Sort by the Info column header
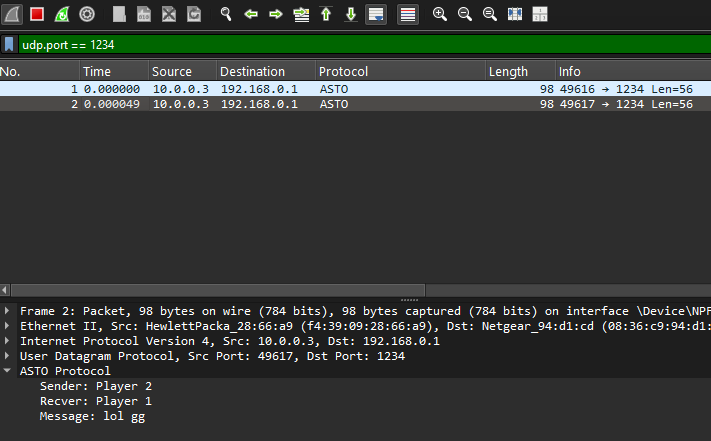711x441 pixels. (x=633, y=72)
